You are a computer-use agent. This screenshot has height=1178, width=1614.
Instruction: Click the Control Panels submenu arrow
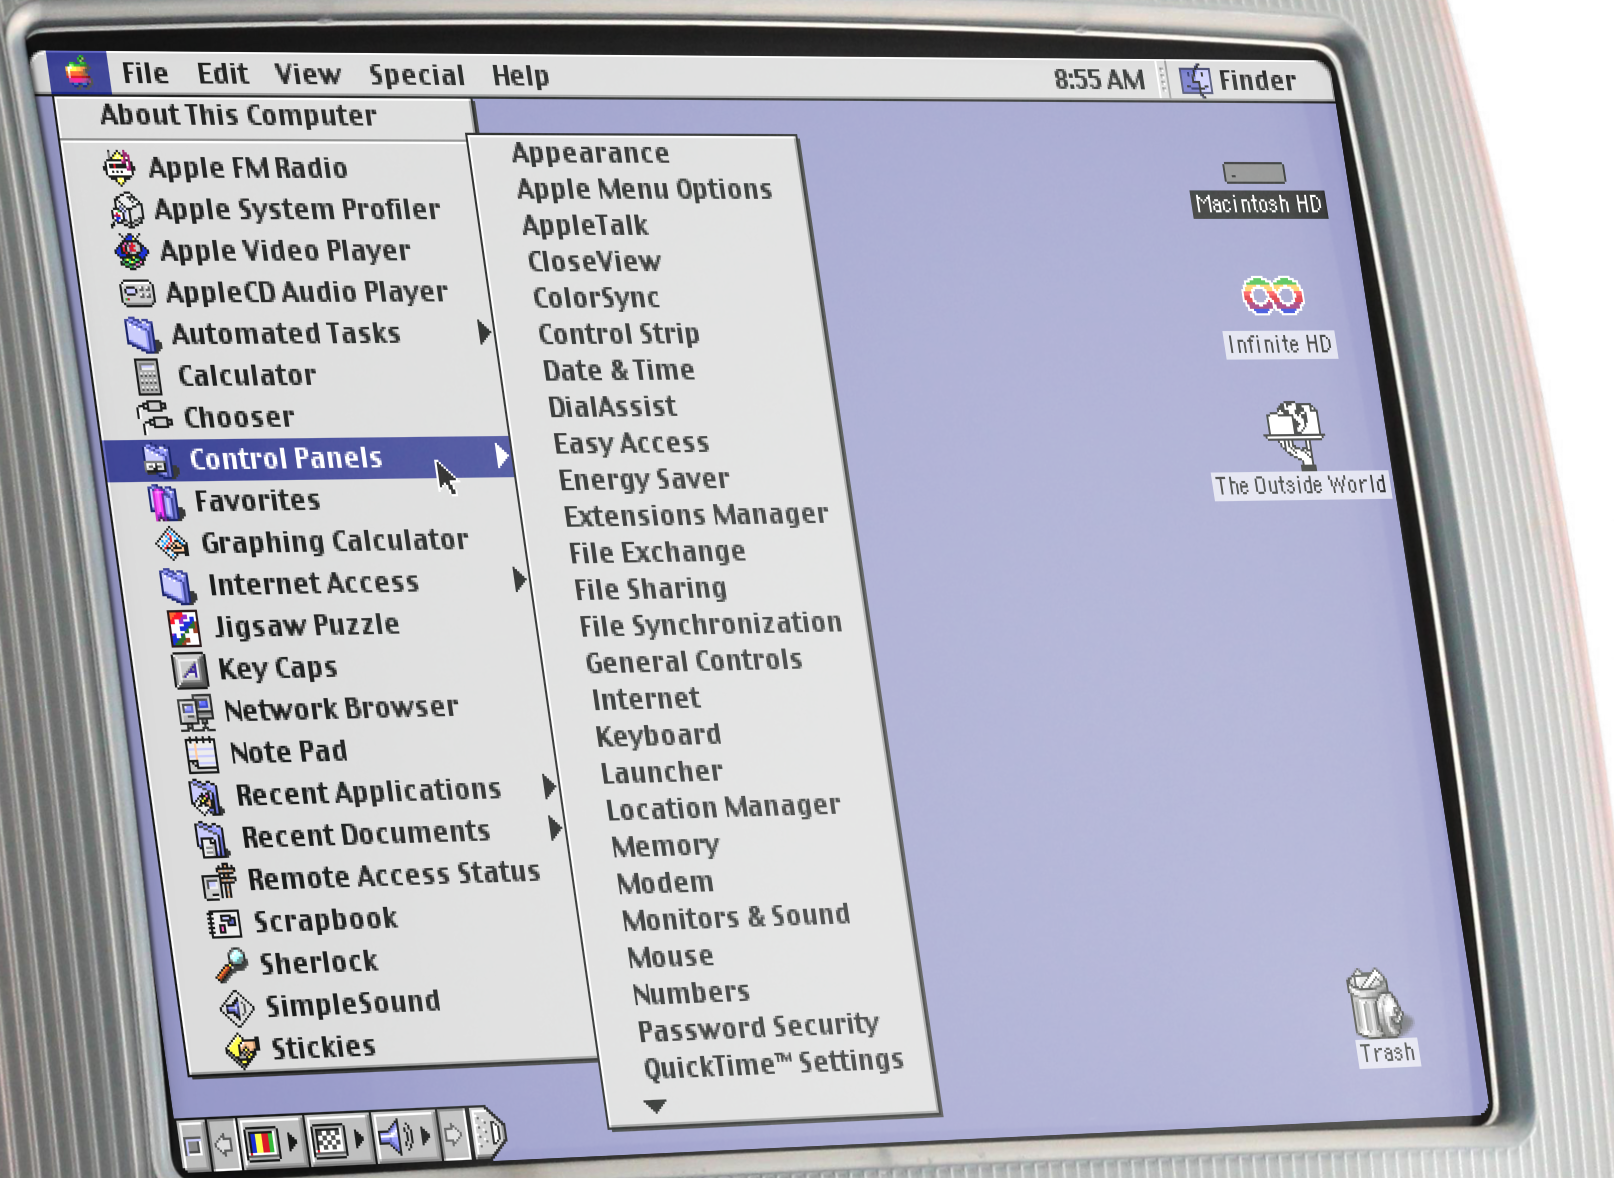pos(502,456)
